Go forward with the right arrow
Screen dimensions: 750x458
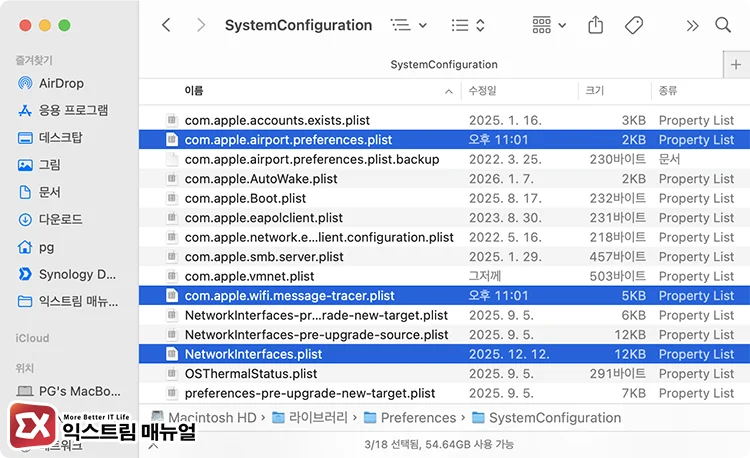(x=201, y=25)
